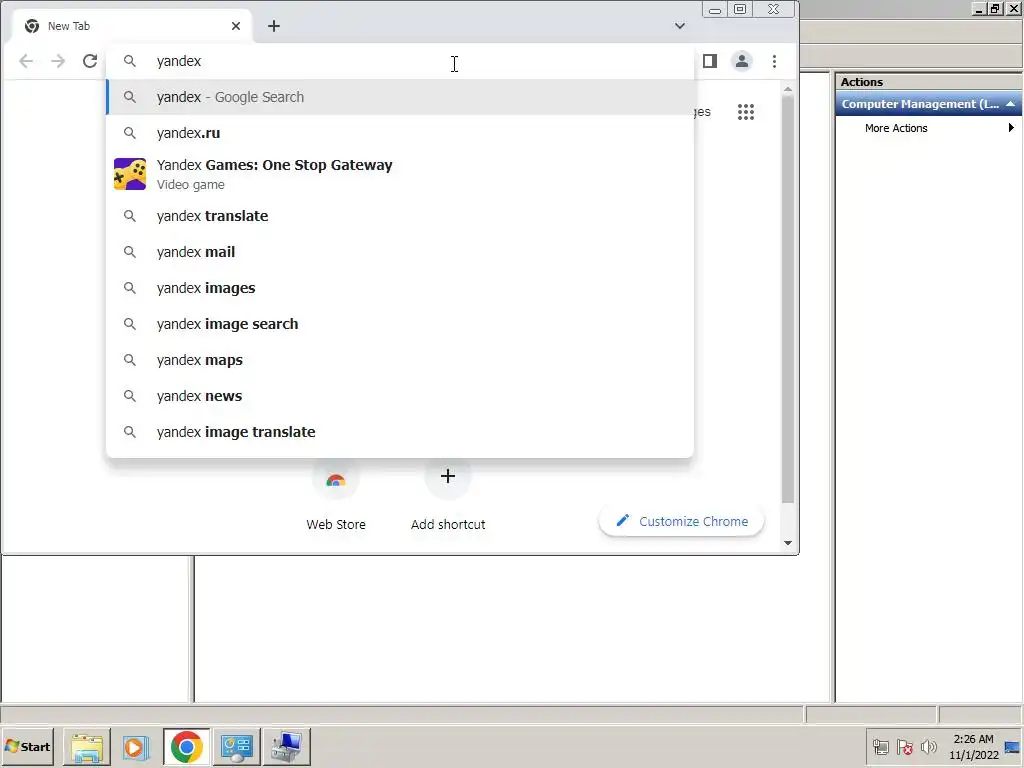Collapse Computer Management actions section
This screenshot has width=1024, height=768.
pos(1010,104)
